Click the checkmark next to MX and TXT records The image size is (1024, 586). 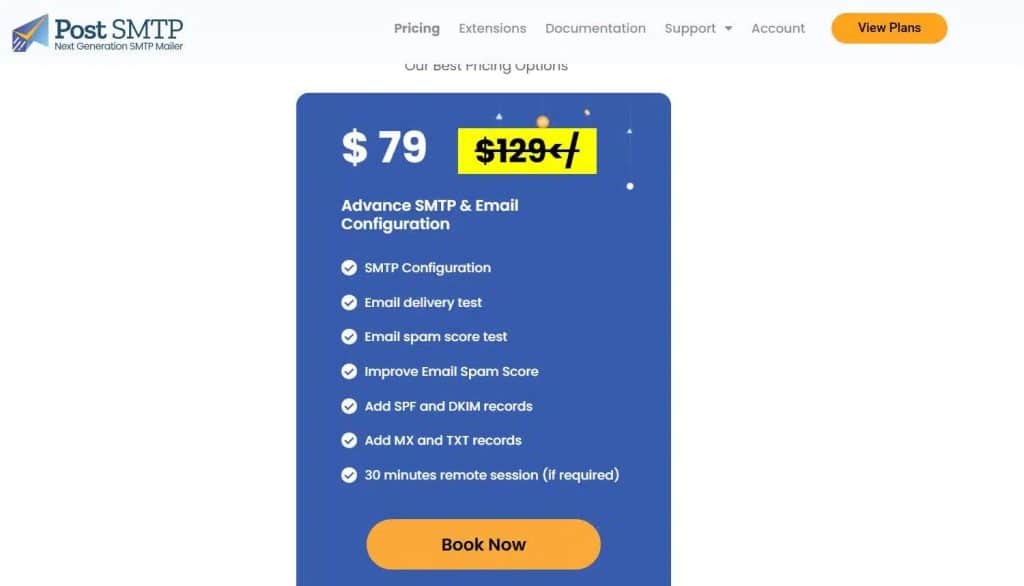click(x=349, y=440)
